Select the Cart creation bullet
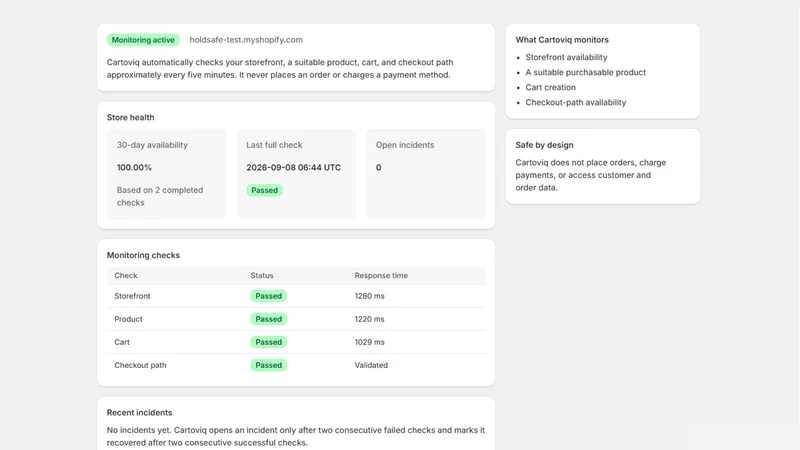 (550, 87)
